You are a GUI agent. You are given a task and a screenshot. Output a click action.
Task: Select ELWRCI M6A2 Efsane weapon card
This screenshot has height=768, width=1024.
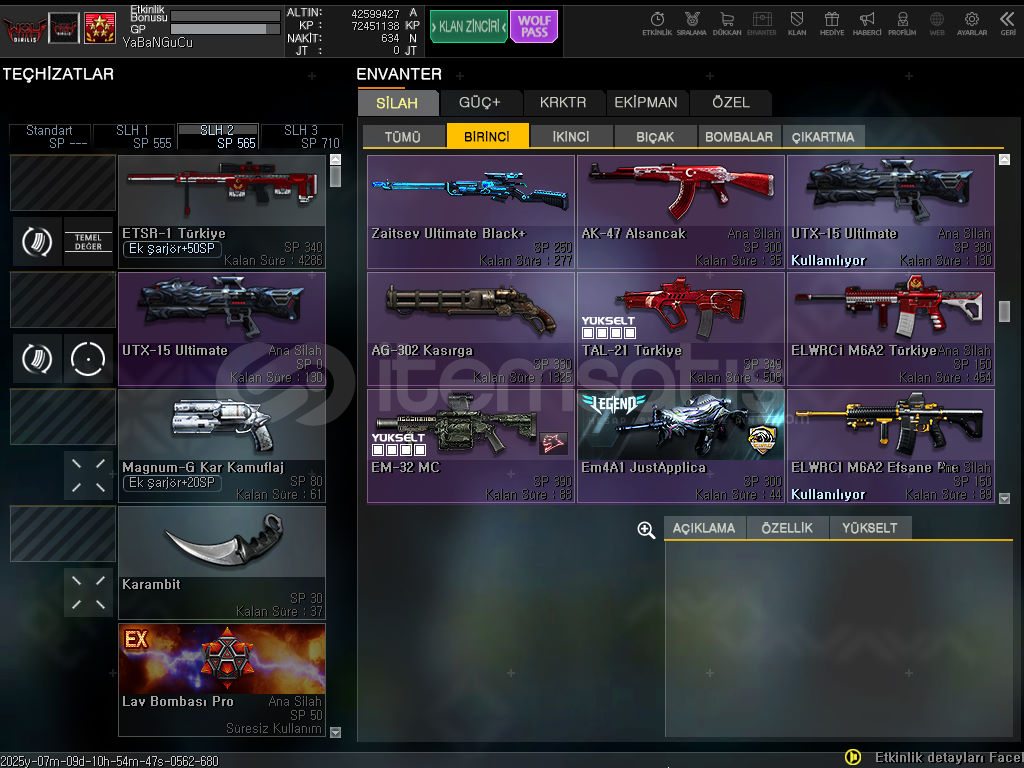[x=891, y=446]
